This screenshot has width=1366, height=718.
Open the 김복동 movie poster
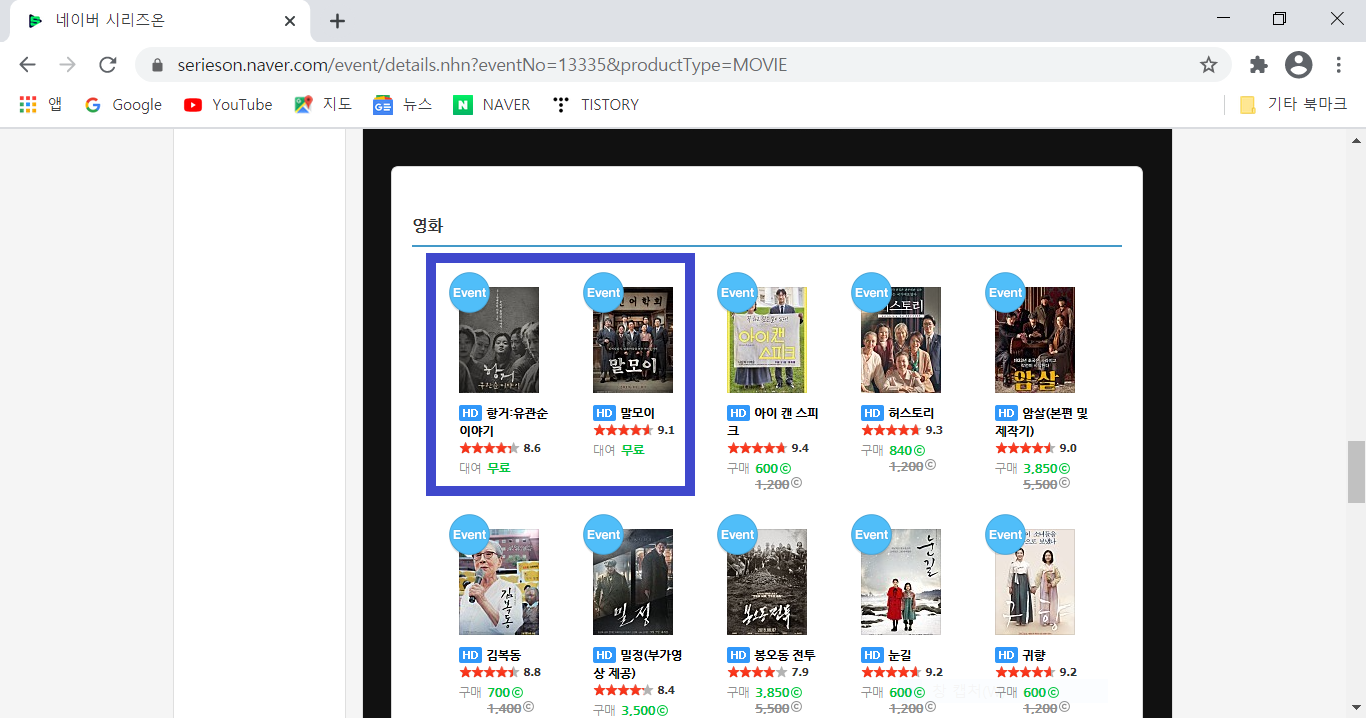pyautogui.click(x=499, y=582)
